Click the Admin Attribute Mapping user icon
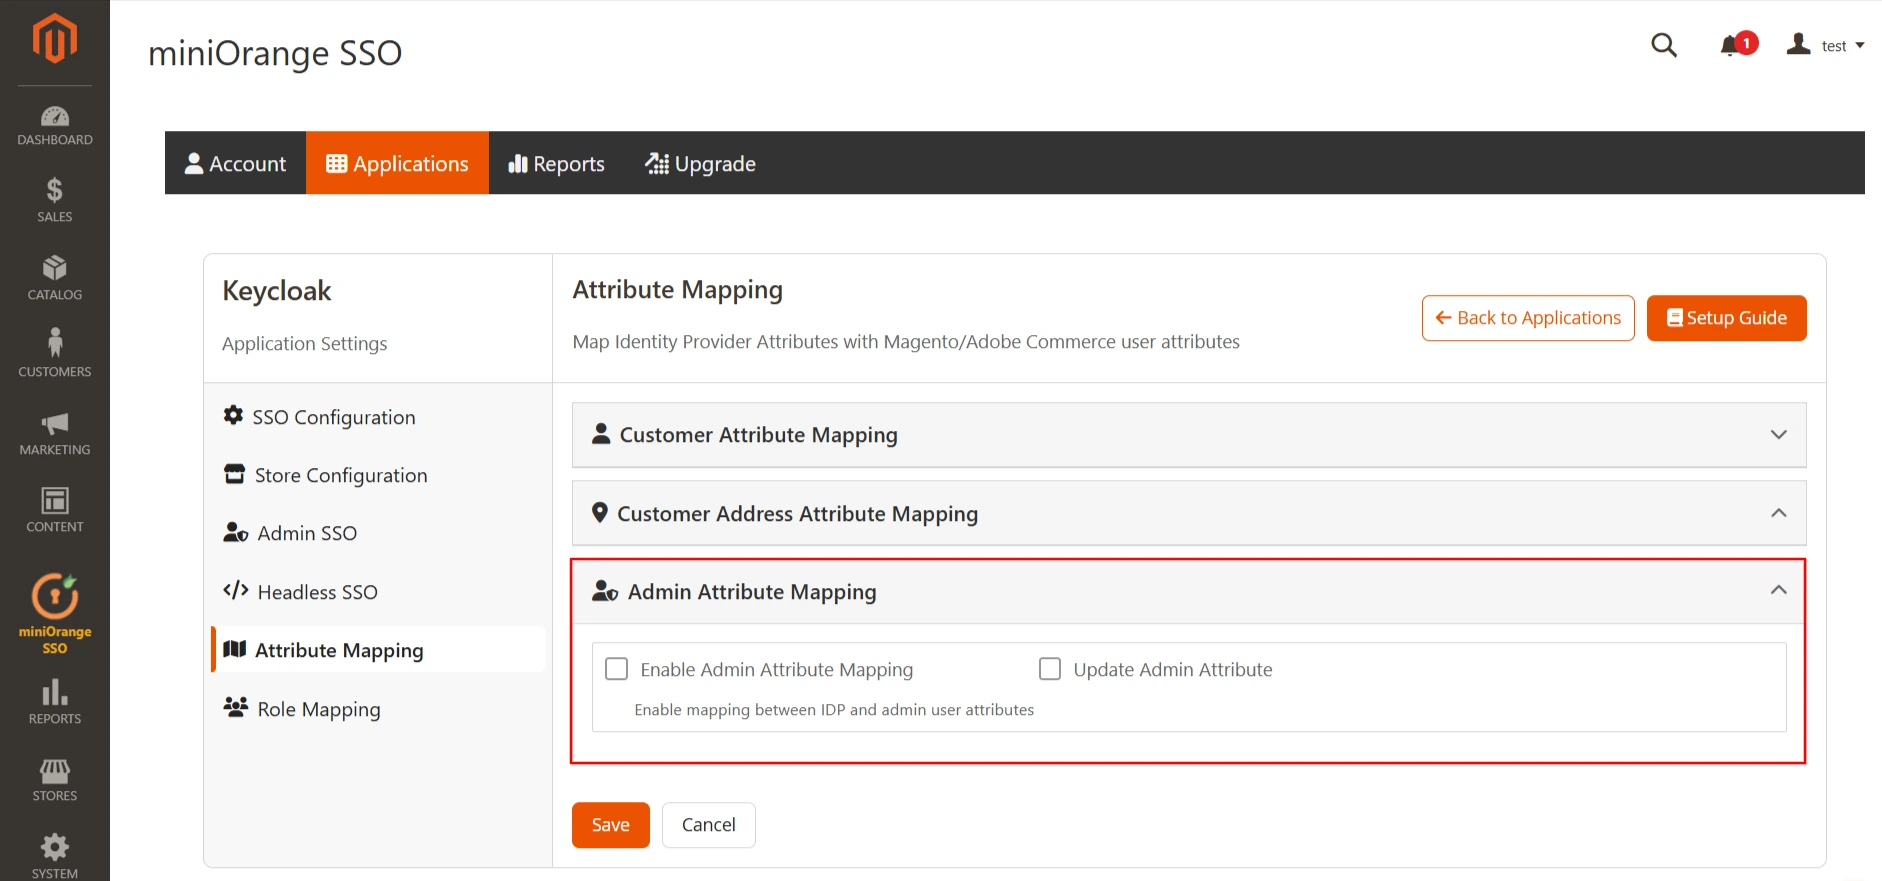This screenshot has height=881, width=1882. (x=605, y=591)
